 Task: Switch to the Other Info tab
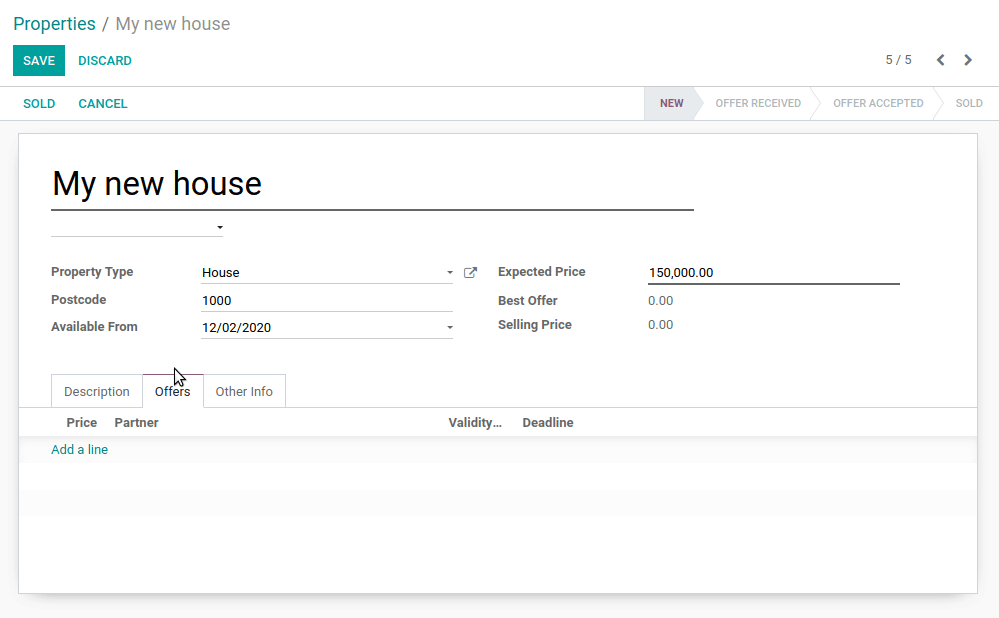click(244, 391)
